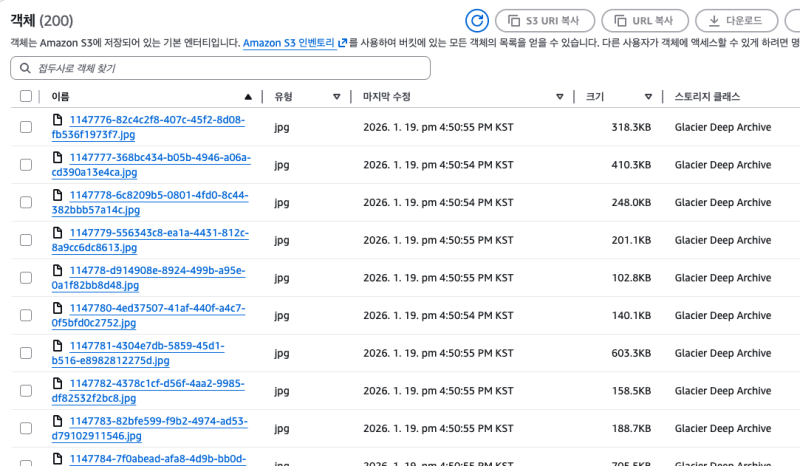Screen dimensions: 800x466
Task: Sort by 이름 using ascending arrow
Action: [248, 97]
